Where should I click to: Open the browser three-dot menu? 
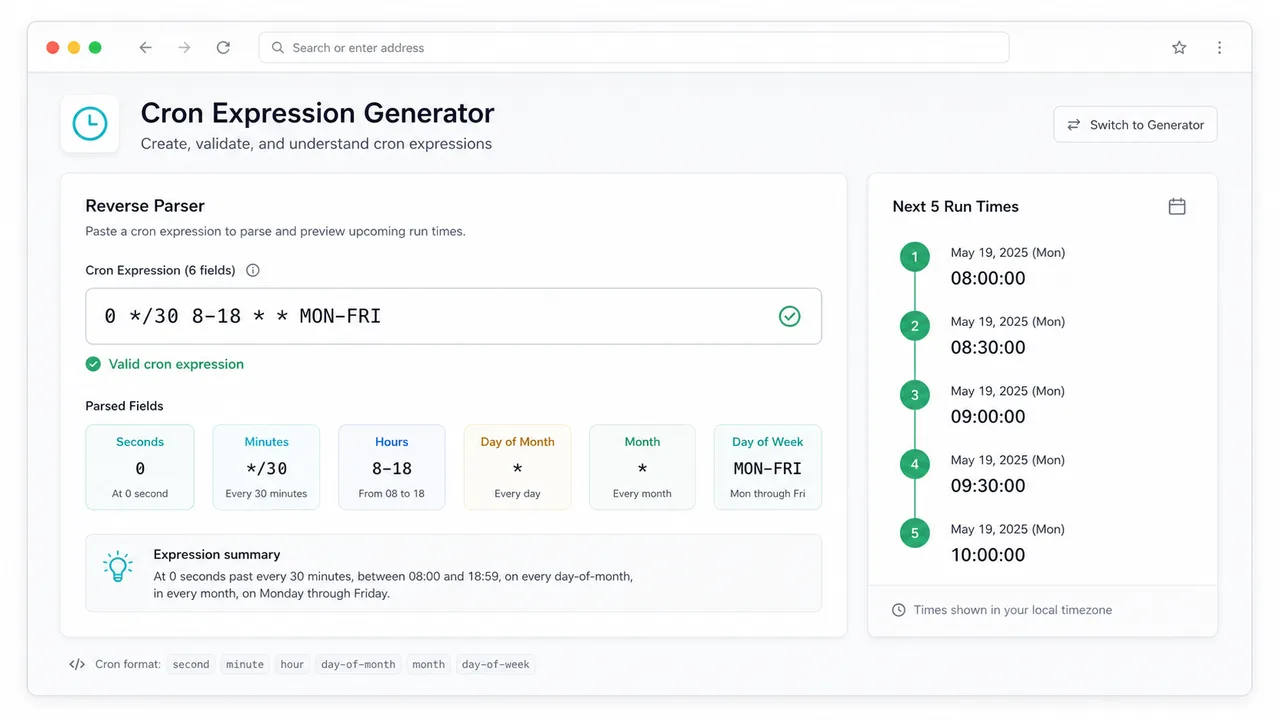1219,47
